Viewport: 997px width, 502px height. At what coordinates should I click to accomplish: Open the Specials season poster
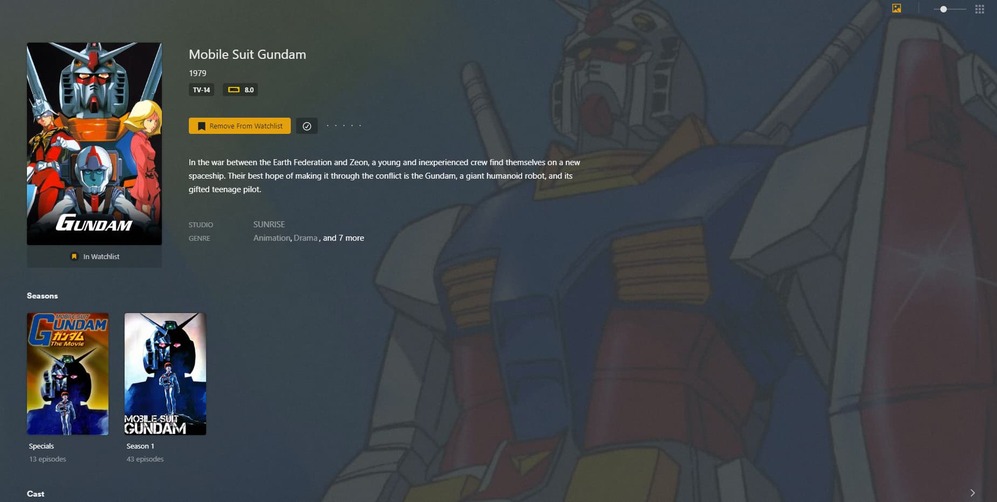coord(67,374)
